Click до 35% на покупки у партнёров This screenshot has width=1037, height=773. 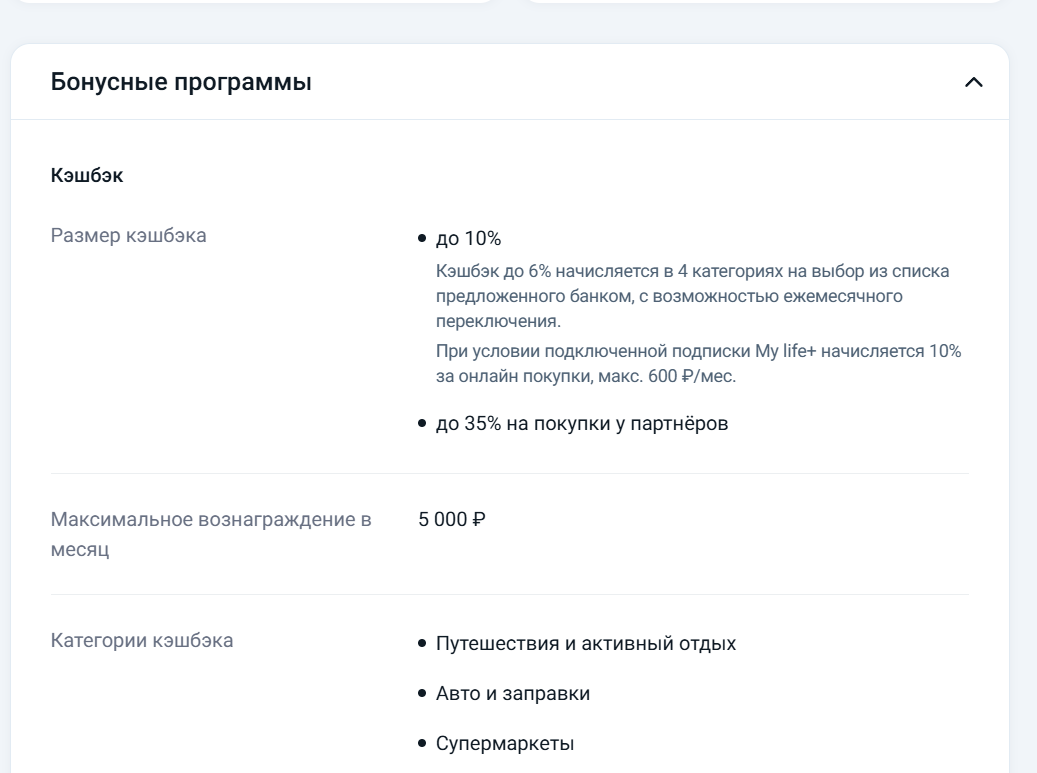click(x=582, y=424)
